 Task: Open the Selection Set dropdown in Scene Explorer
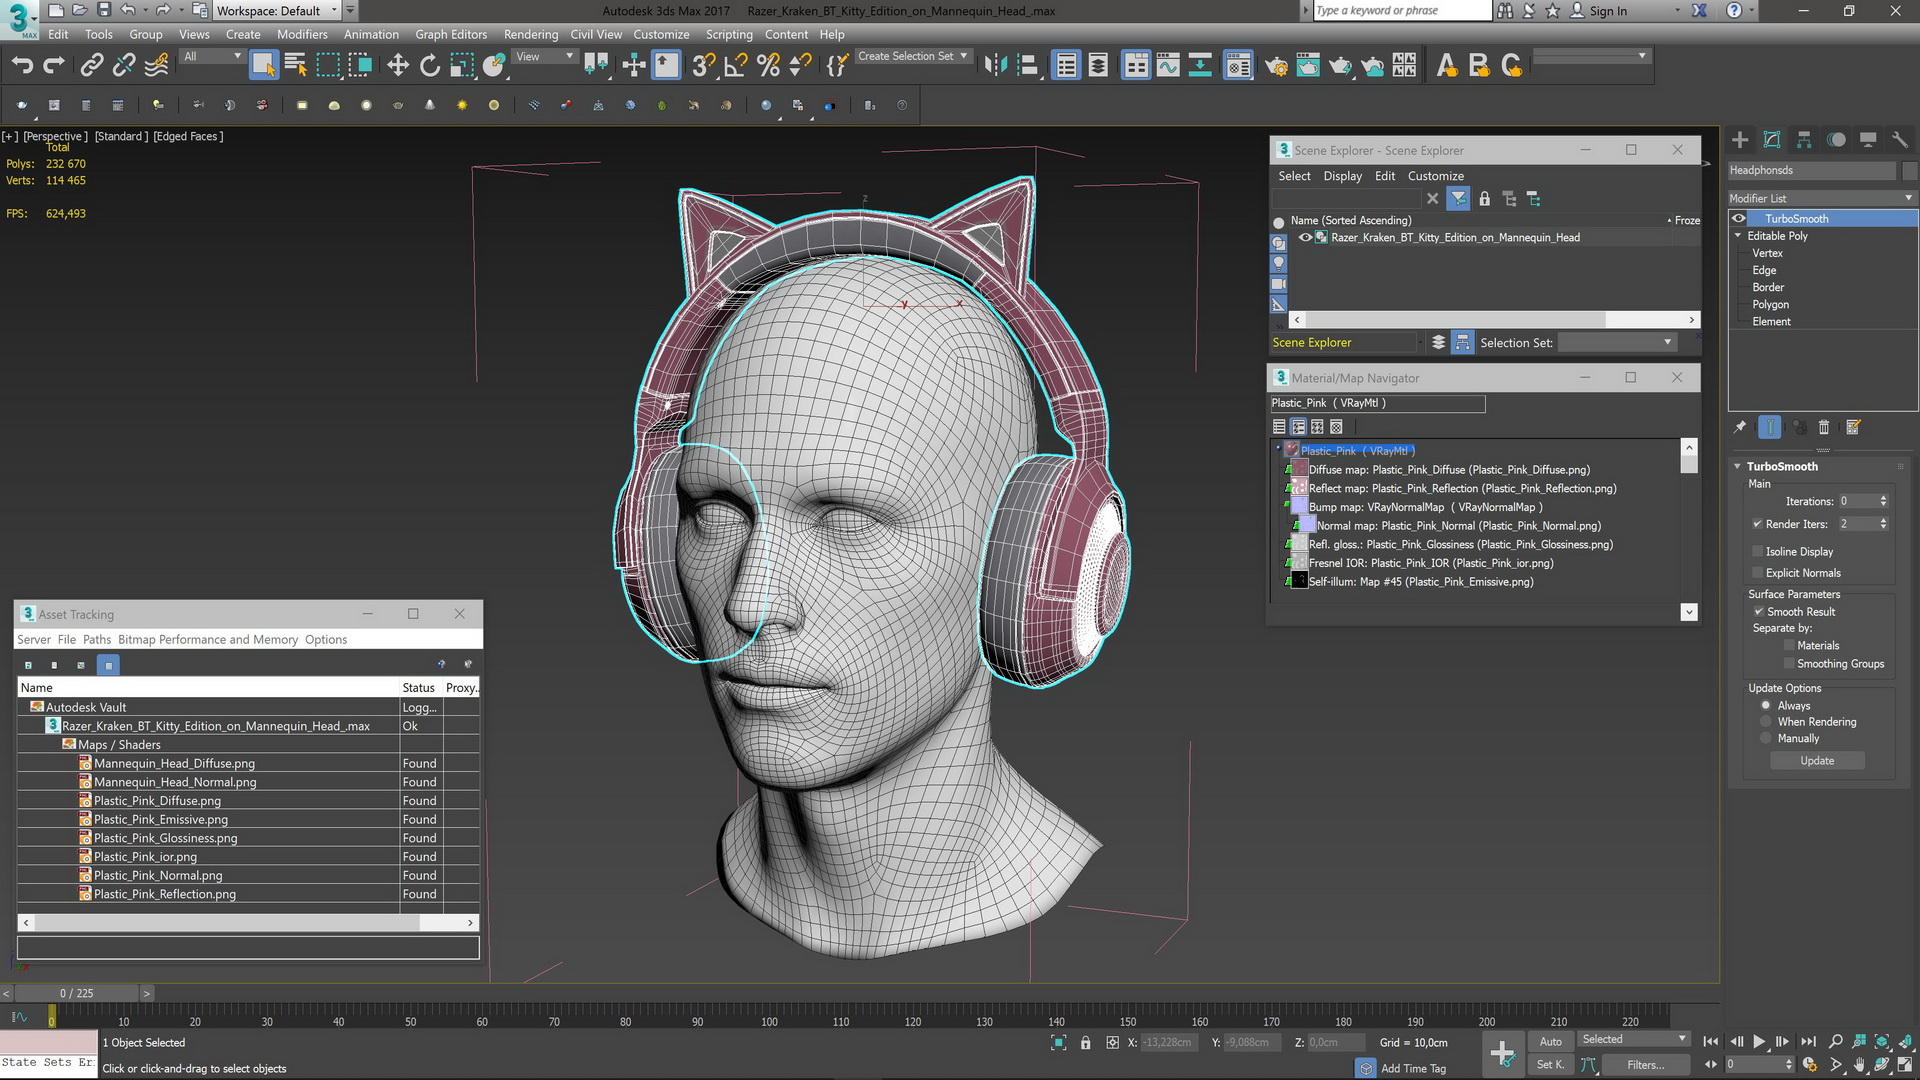tap(1617, 343)
